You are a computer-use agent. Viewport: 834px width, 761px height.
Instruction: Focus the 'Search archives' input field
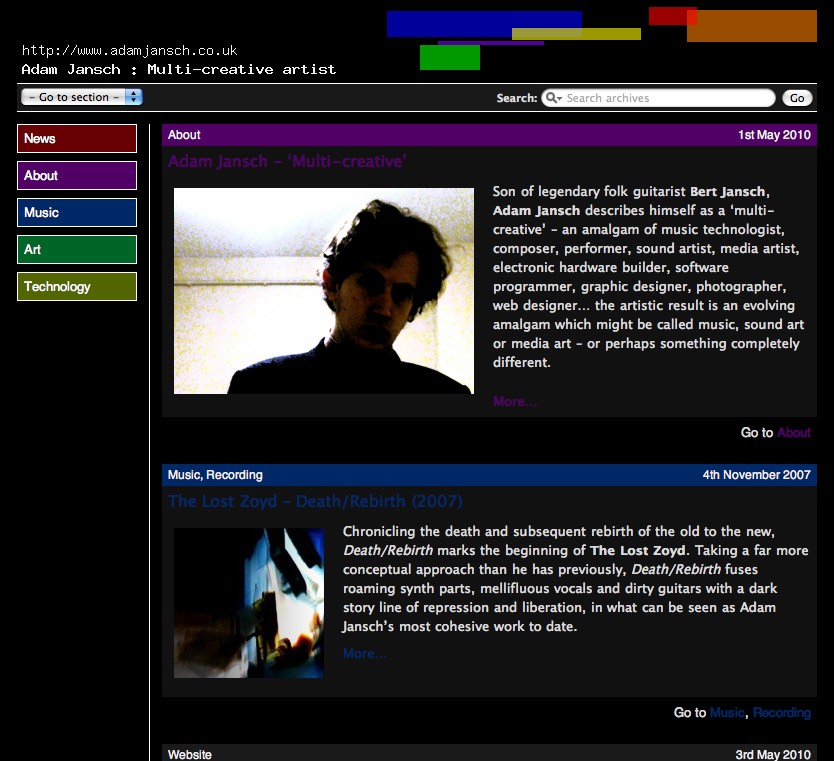658,98
